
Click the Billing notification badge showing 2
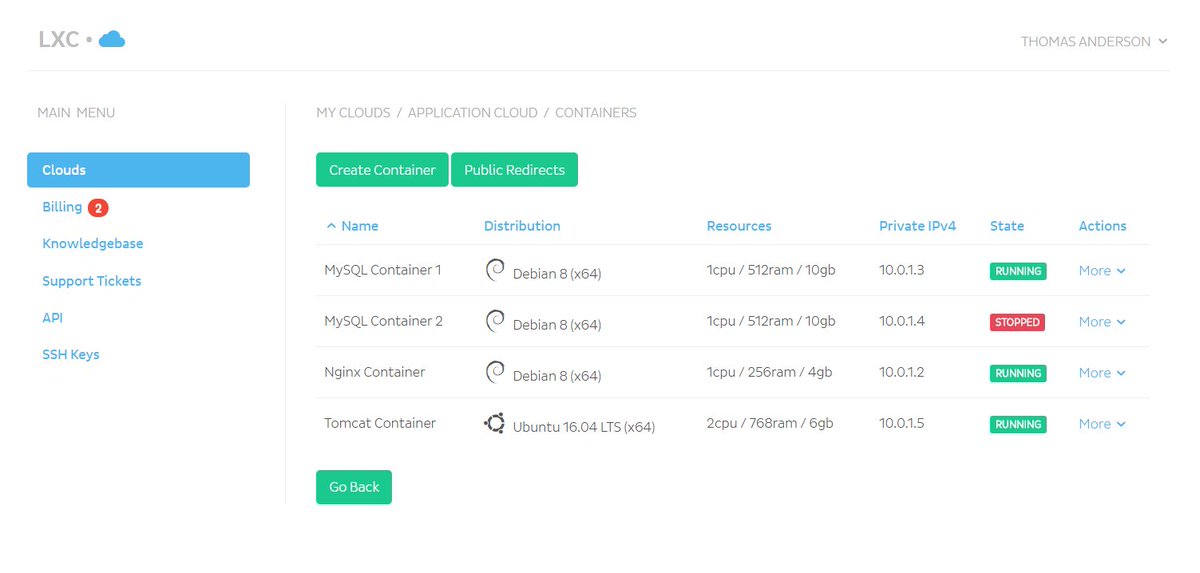tap(98, 208)
